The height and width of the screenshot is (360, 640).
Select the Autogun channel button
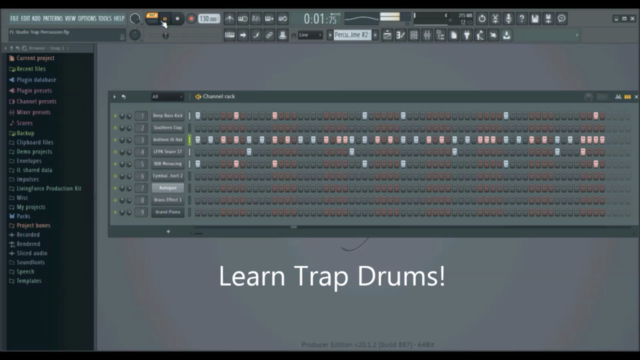[x=168, y=188]
